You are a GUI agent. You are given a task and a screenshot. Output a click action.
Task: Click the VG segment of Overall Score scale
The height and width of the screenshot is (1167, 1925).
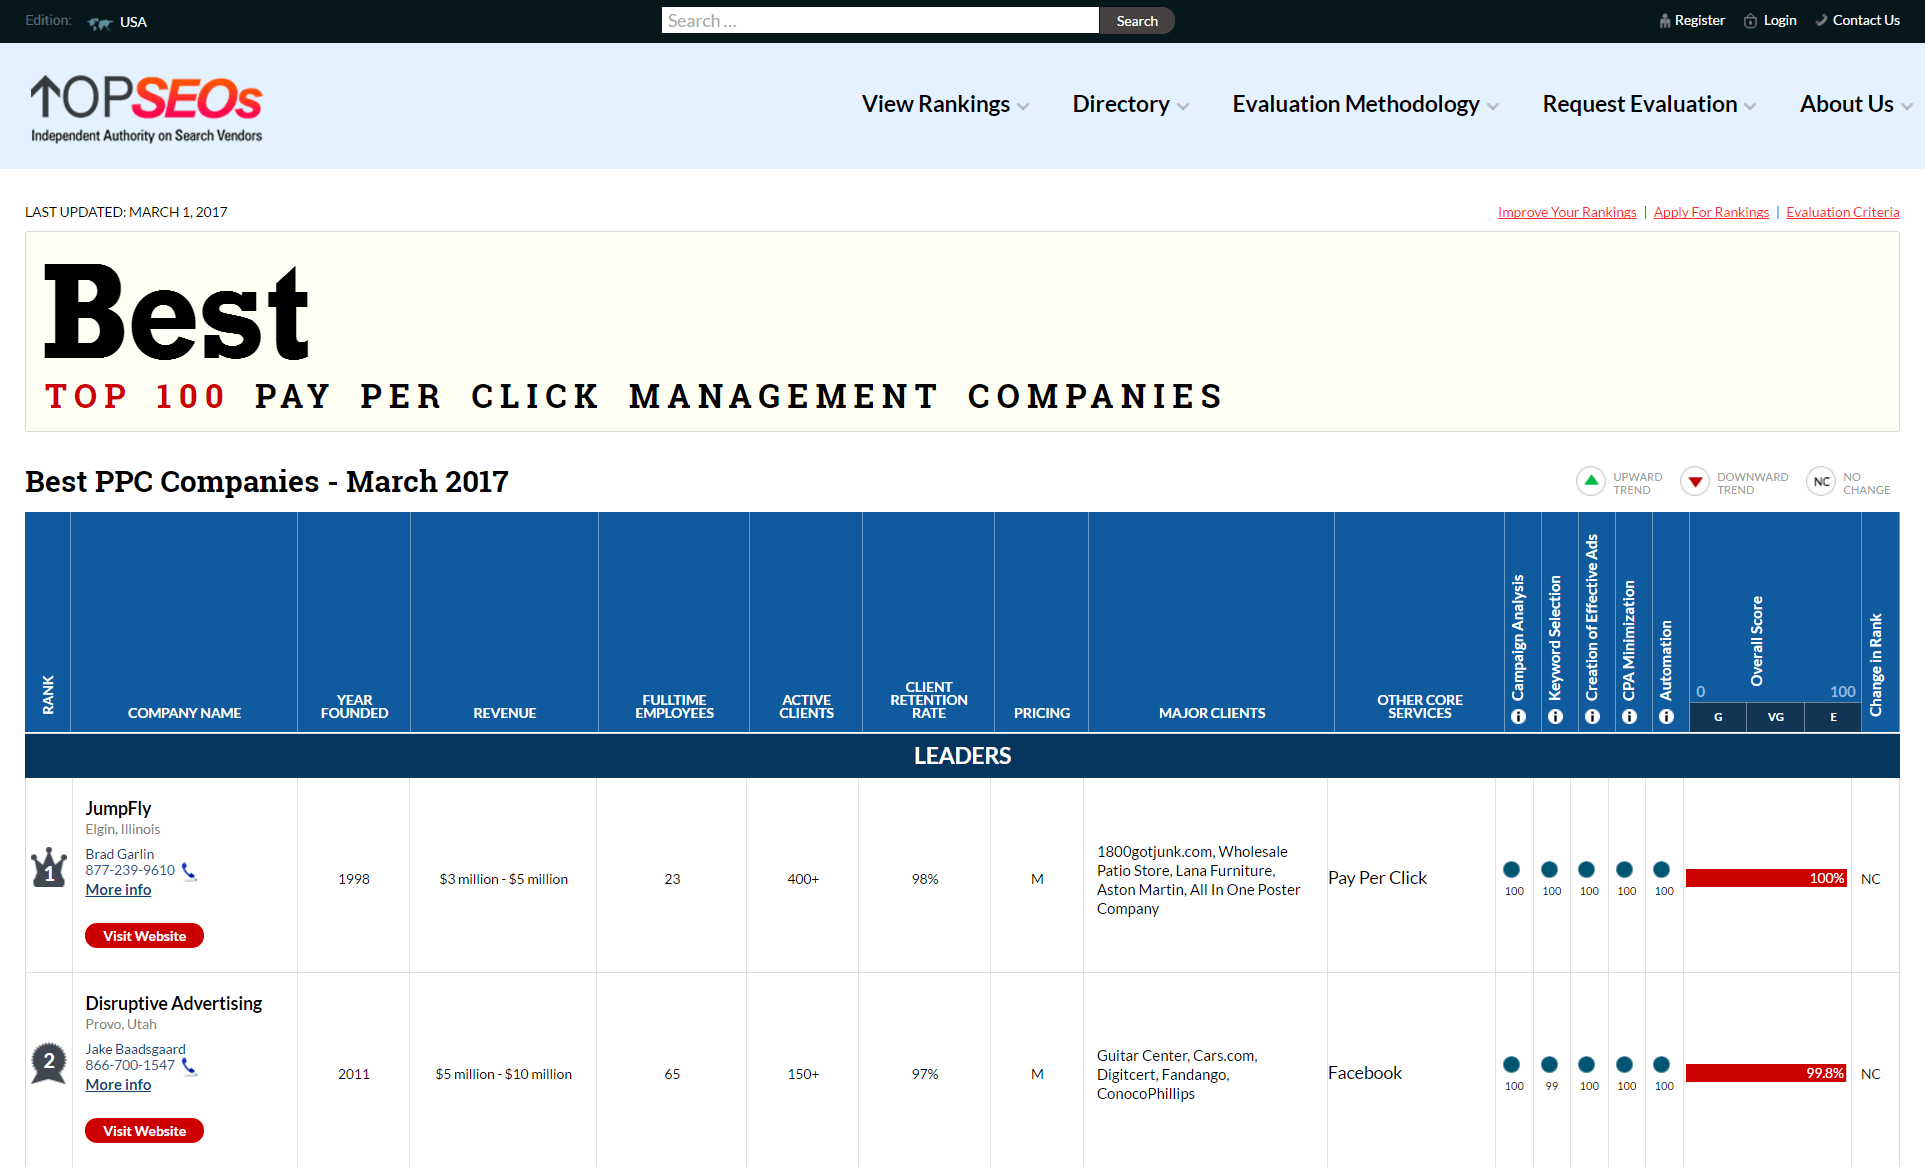1776,717
